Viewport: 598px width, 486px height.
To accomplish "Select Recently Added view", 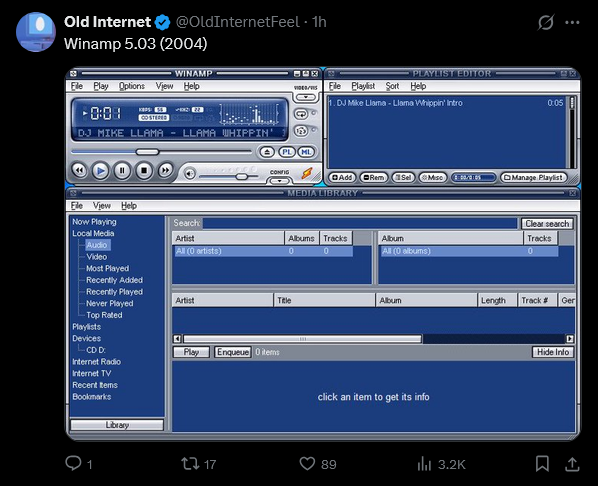I will click(114, 280).
